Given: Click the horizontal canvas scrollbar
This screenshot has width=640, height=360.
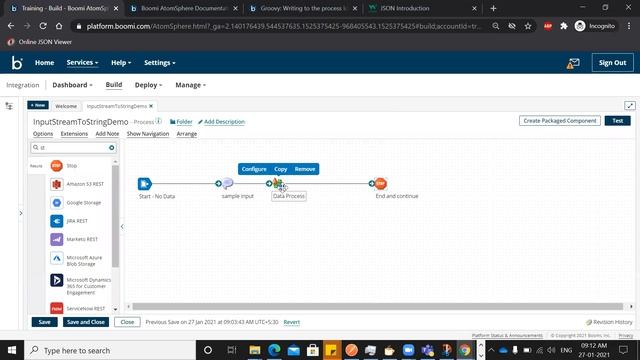Looking at the screenshot, I should [x=378, y=306].
